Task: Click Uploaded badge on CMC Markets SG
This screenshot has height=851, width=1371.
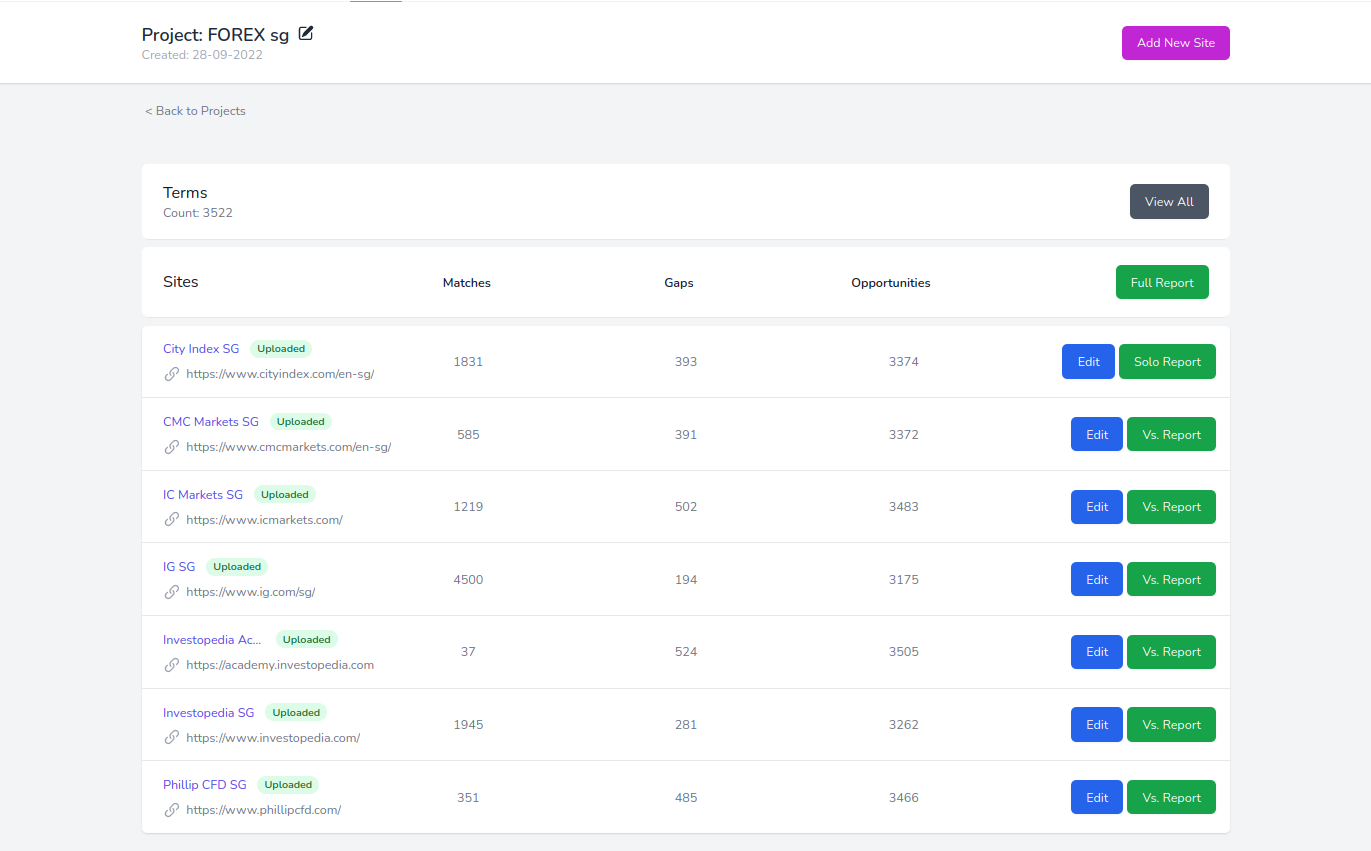Action: coord(301,422)
